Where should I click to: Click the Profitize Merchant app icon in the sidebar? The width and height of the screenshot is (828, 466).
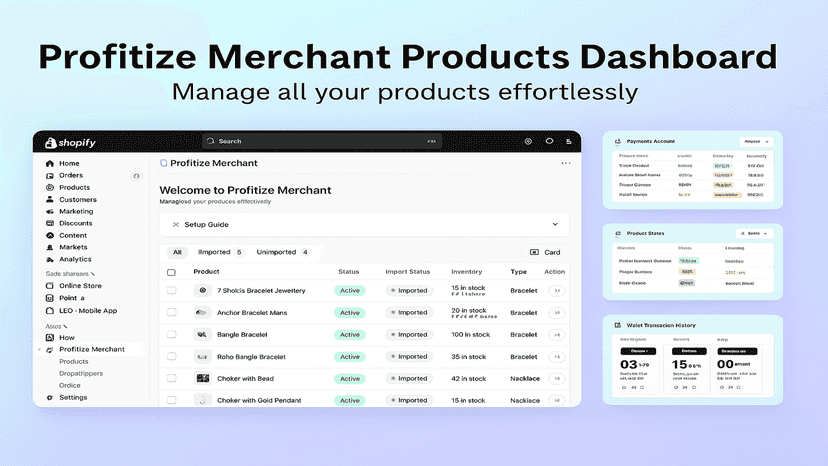(x=50, y=350)
